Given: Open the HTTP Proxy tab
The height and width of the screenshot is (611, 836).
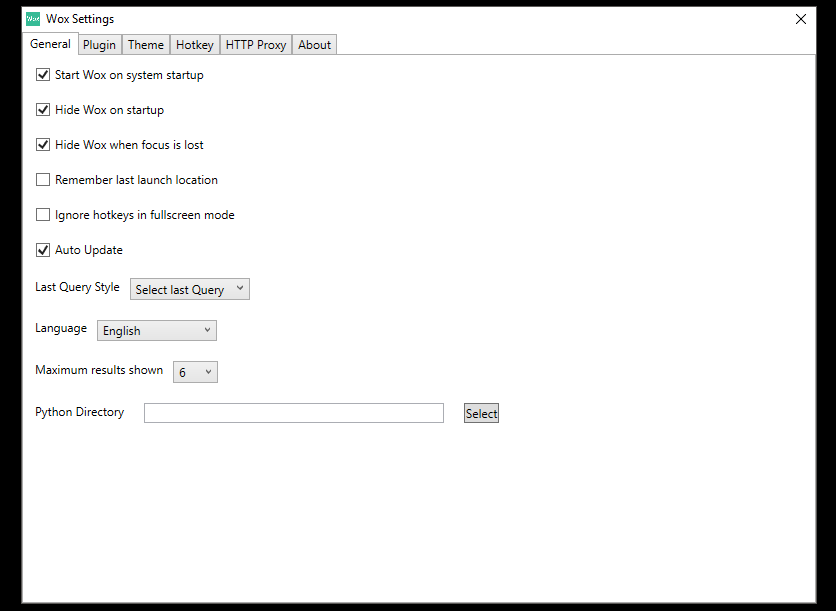Looking at the screenshot, I should pos(256,45).
